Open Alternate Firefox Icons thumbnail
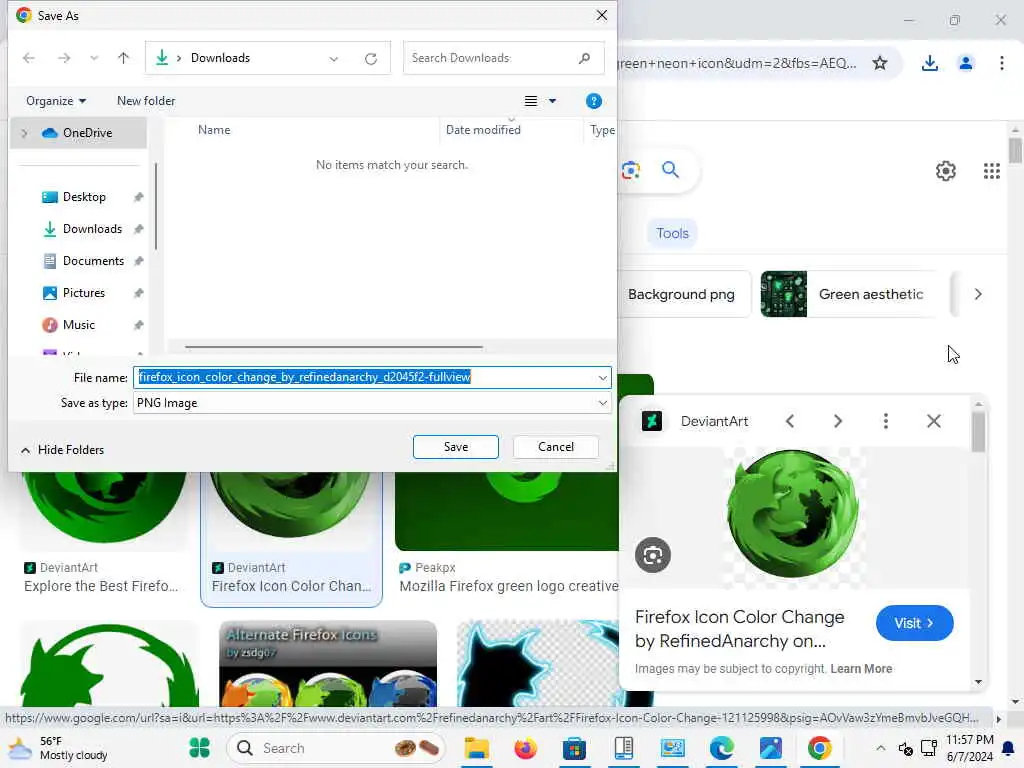This screenshot has height=768, width=1024. 328,664
